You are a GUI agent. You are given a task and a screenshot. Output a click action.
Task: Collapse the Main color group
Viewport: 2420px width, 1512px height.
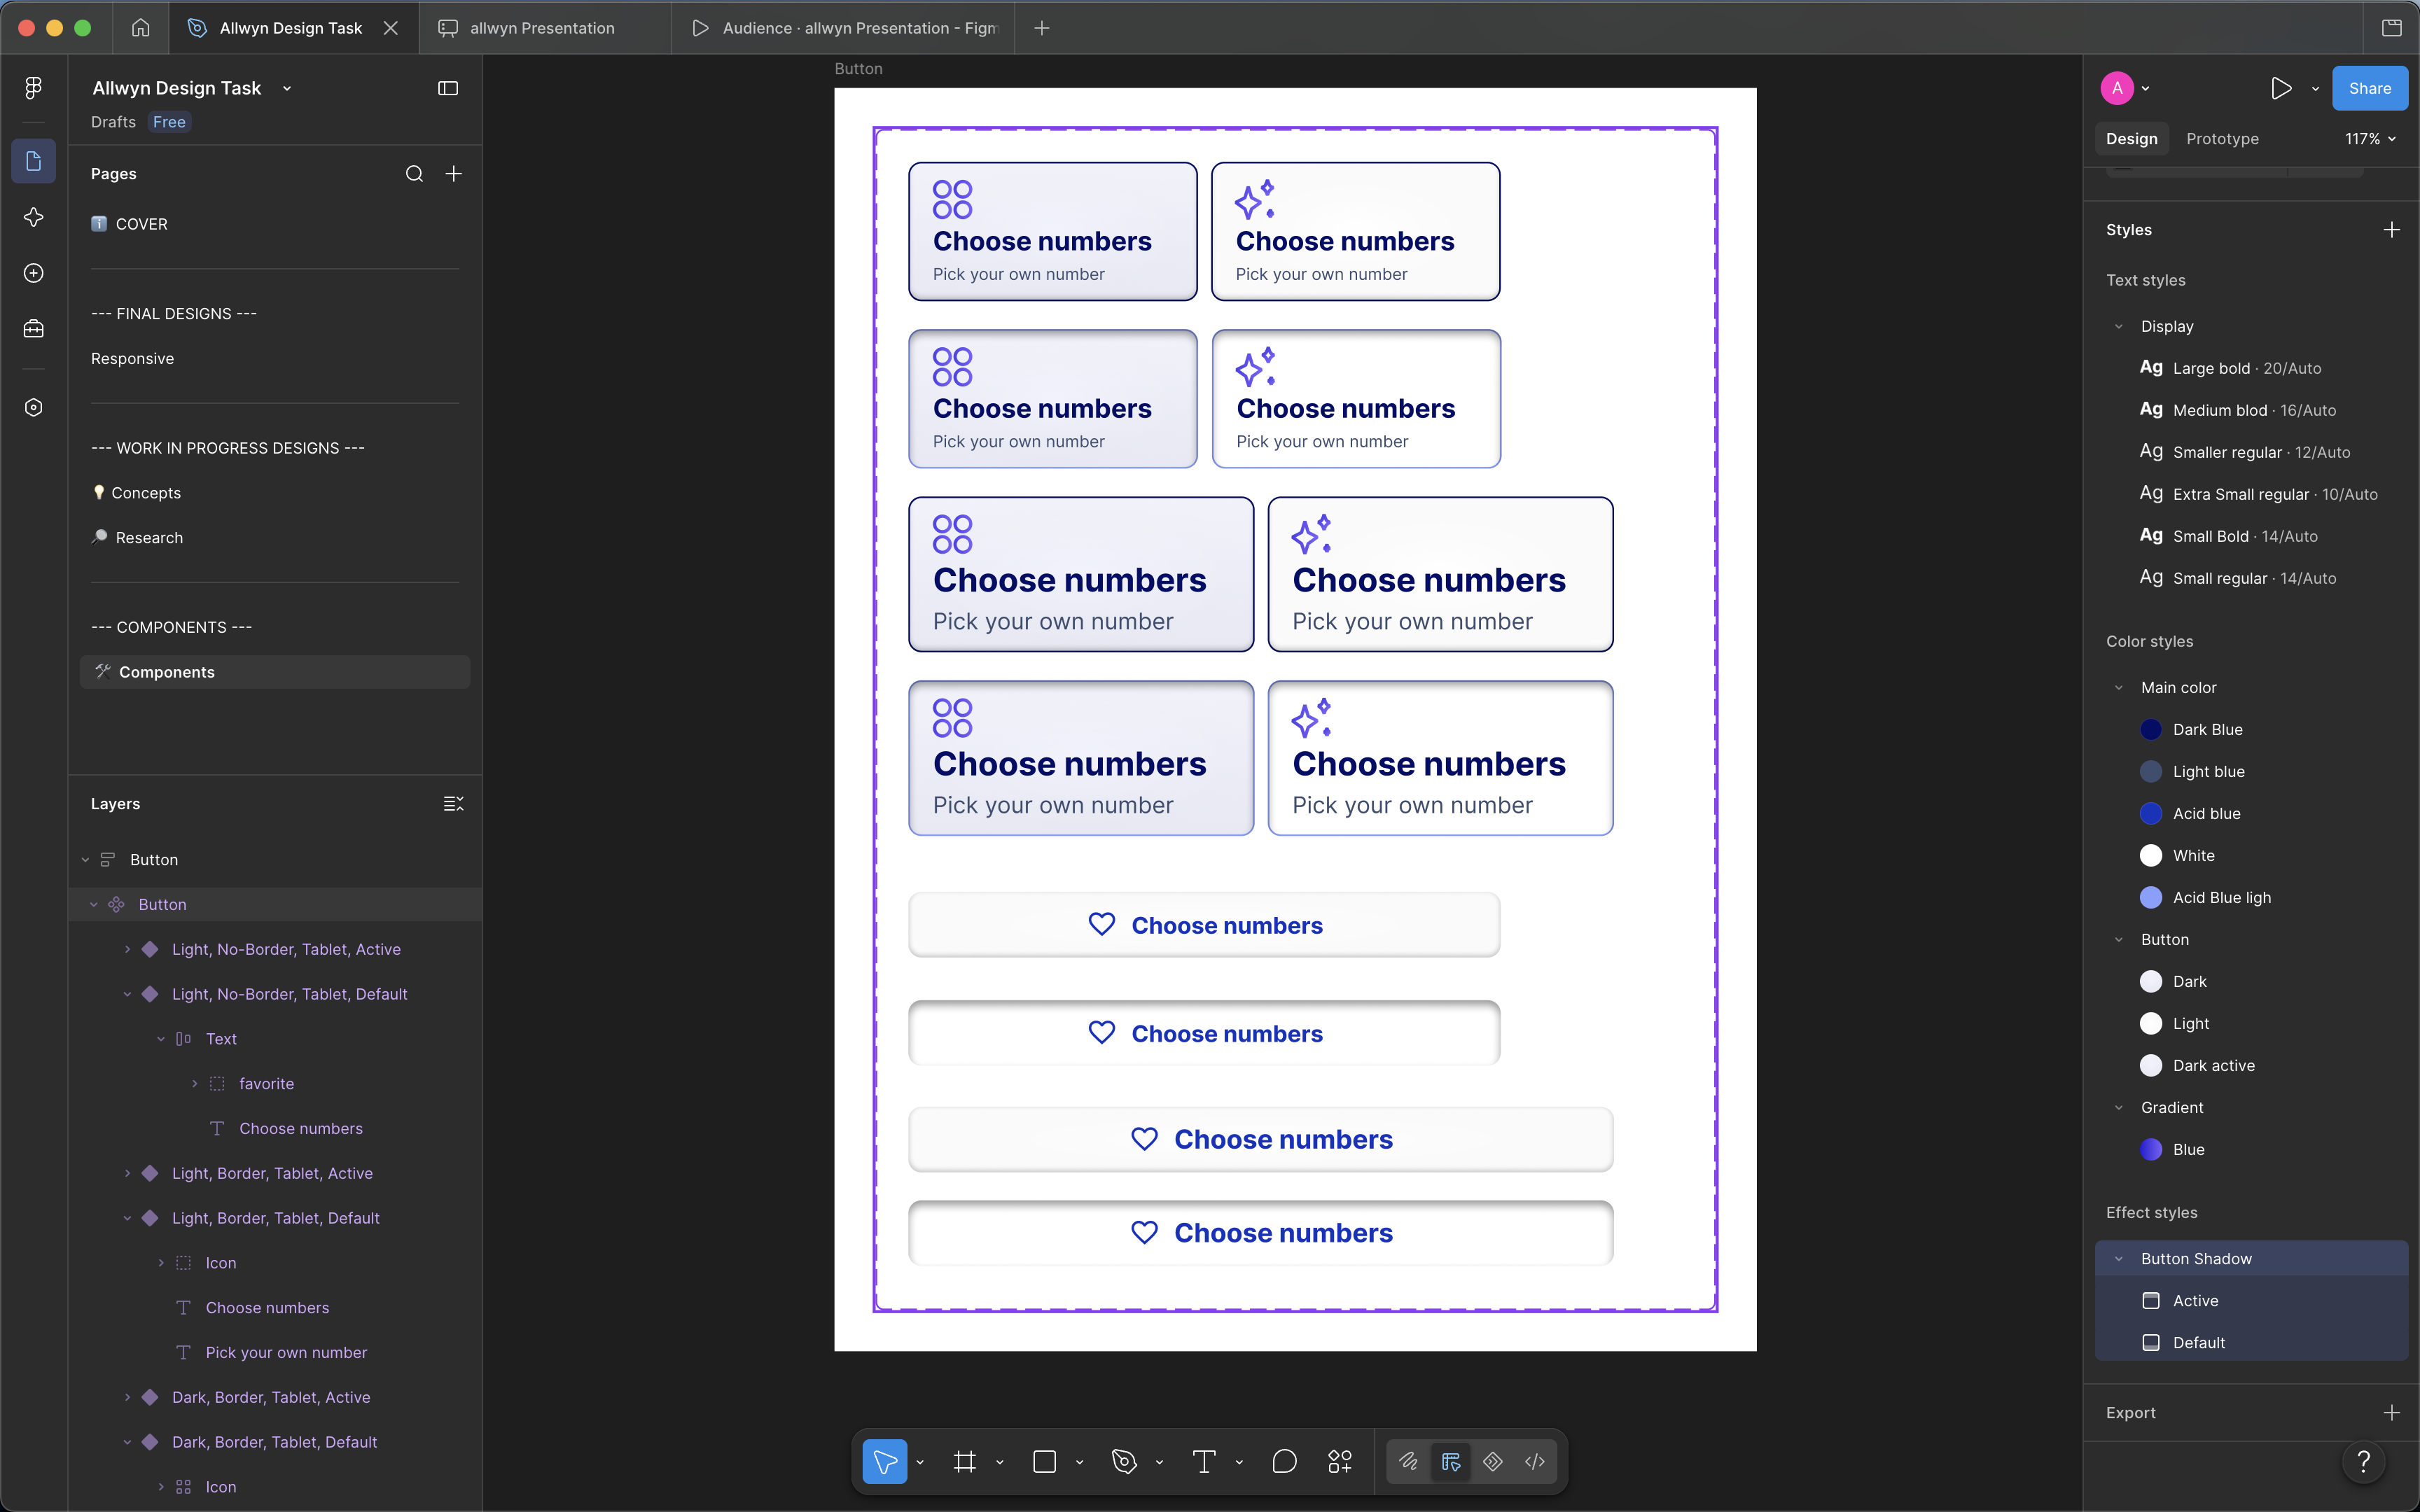coord(2118,688)
